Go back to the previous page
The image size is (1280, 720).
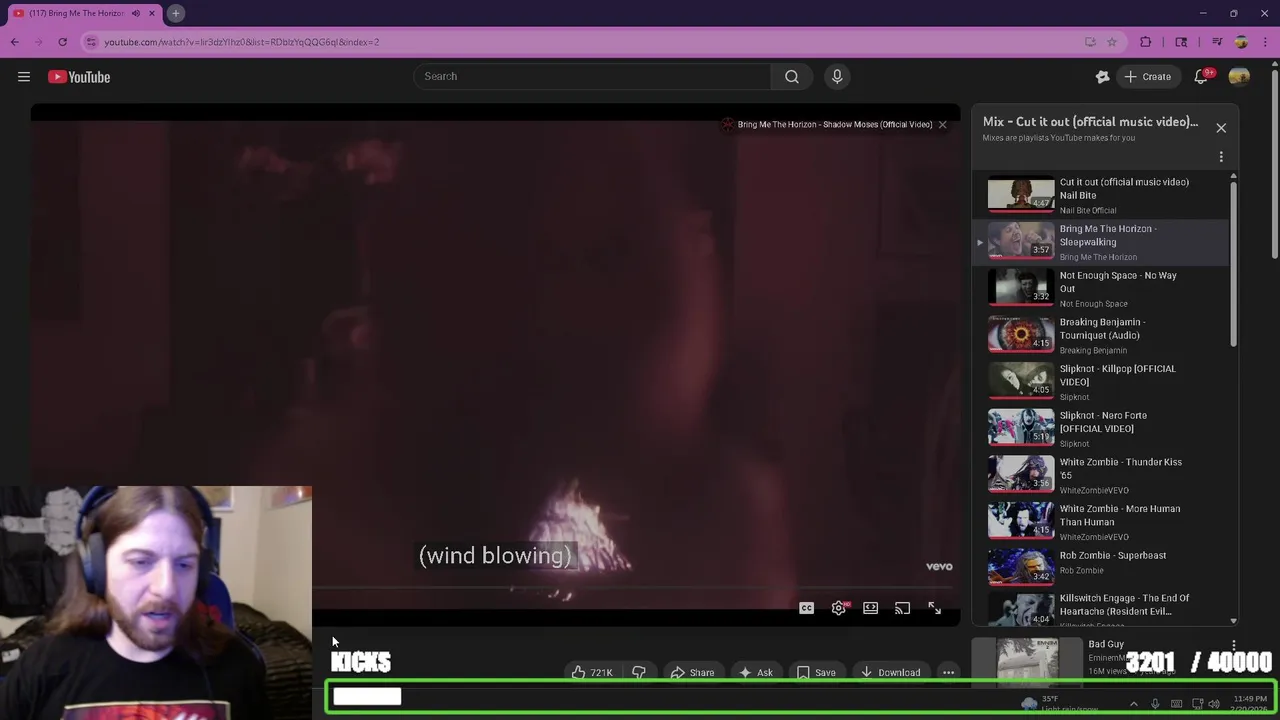tap(14, 42)
